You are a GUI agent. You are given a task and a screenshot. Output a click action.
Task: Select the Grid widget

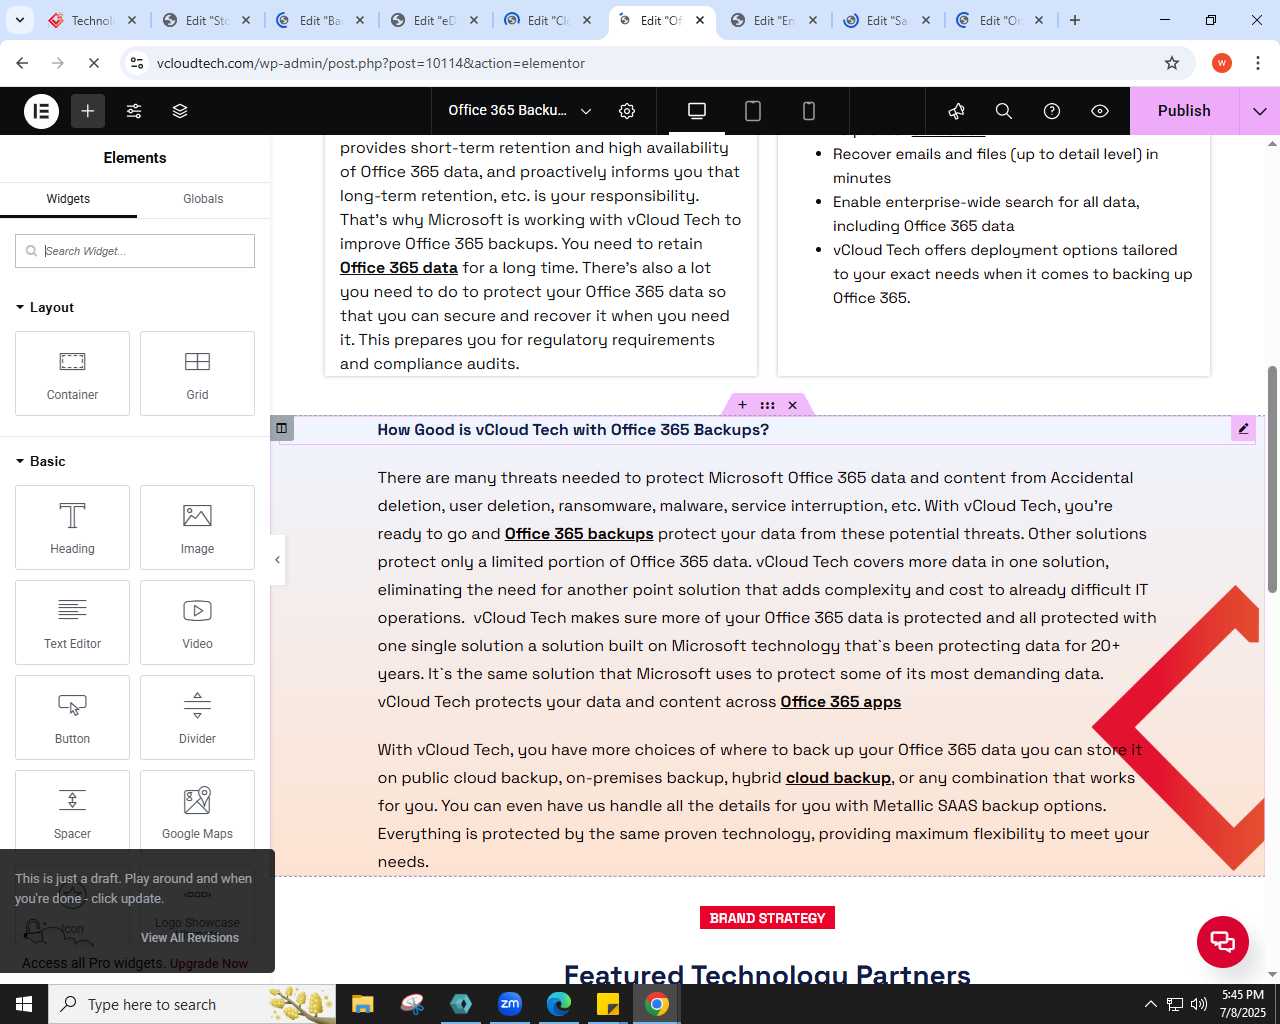coord(197,373)
